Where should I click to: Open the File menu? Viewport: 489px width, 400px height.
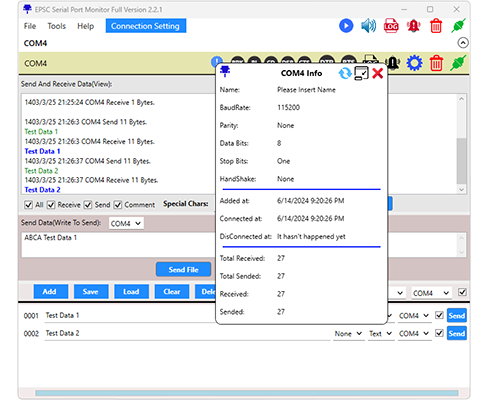(x=30, y=26)
